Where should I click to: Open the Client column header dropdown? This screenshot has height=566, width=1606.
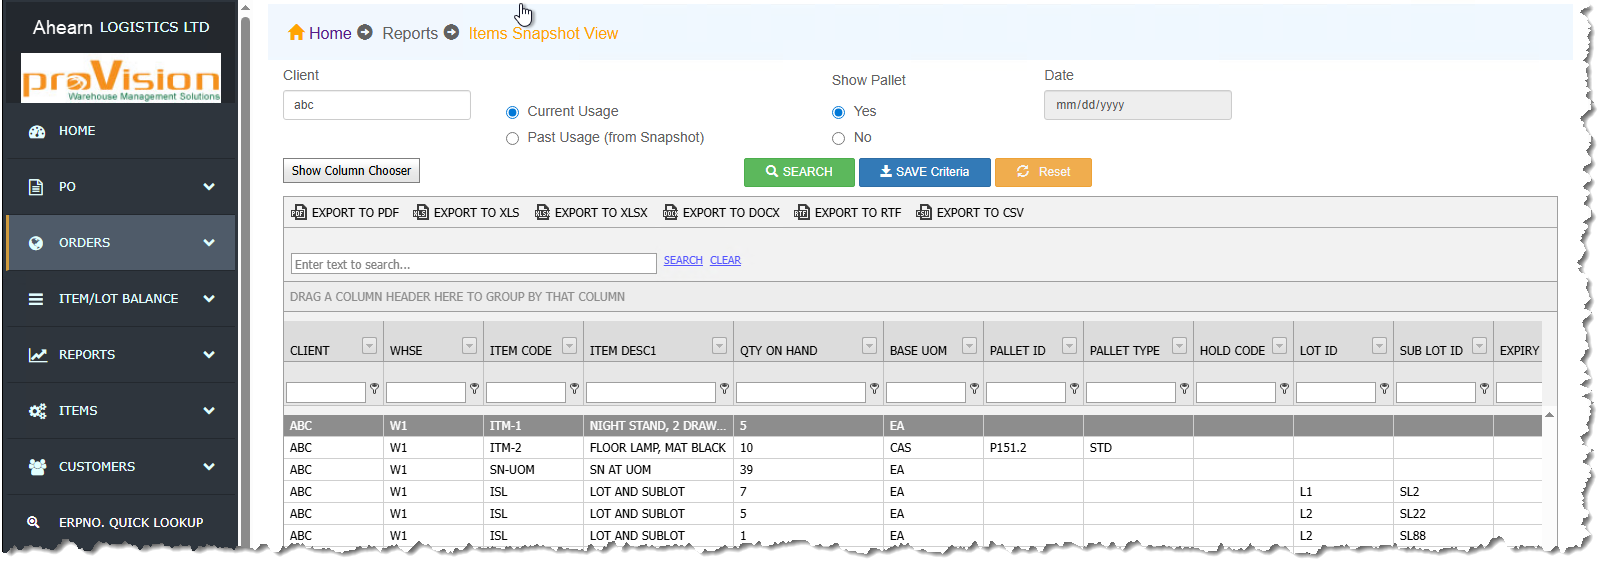click(369, 346)
